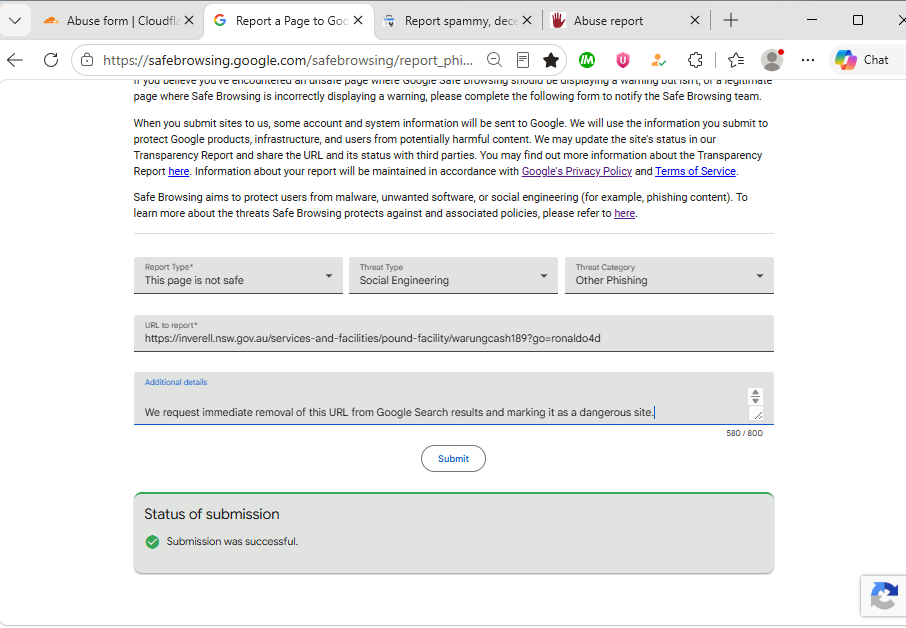Switch to the Abuse report tab
This screenshot has height=628, width=906.
(625, 21)
